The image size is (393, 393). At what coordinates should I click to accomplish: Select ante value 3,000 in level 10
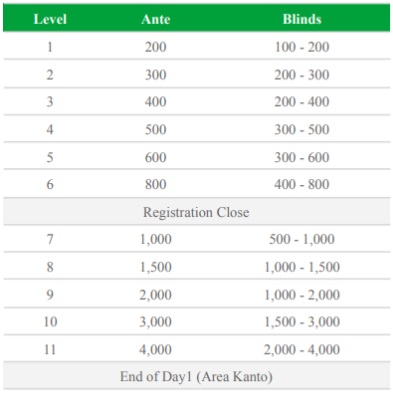(x=156, y=321)
